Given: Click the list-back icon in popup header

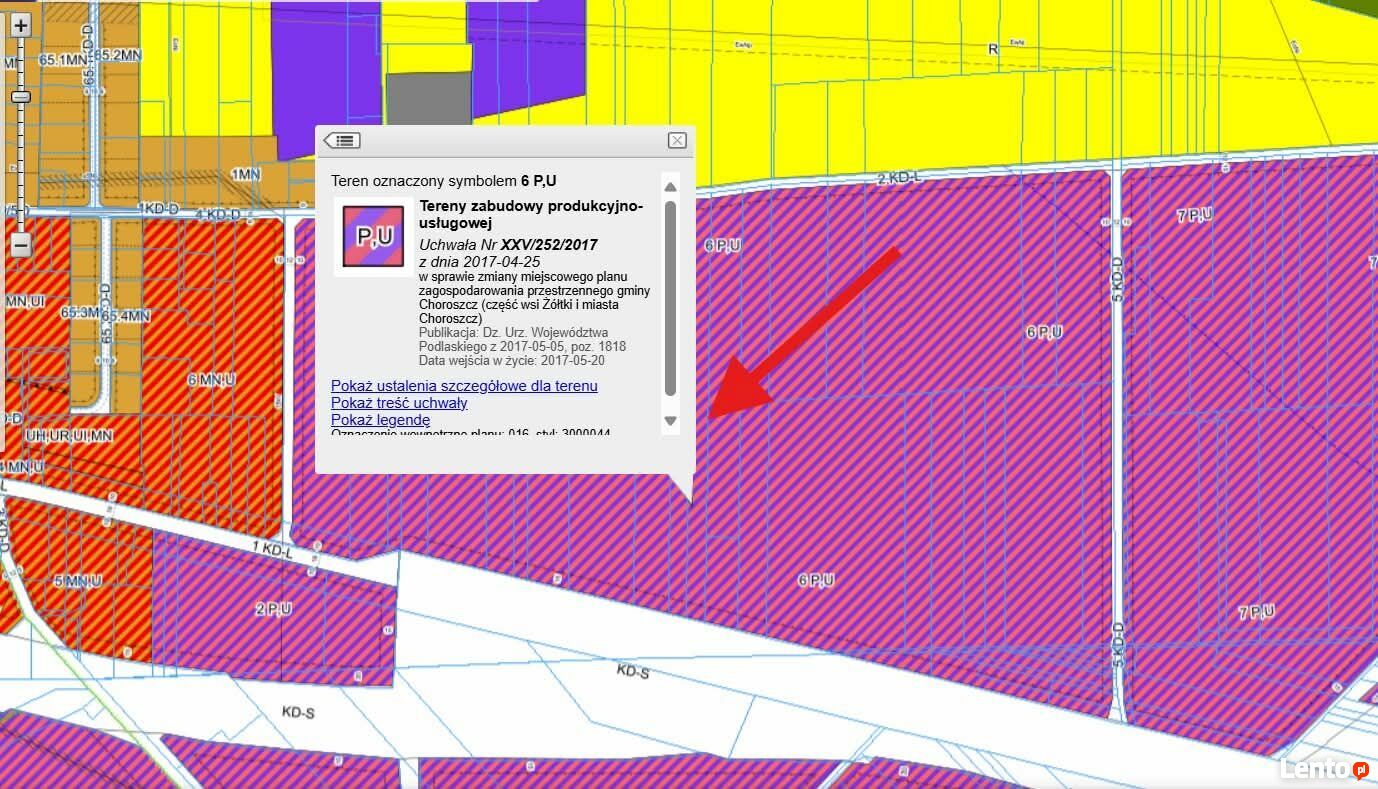Looking at the screenshot, I should [x=342, y=141].
